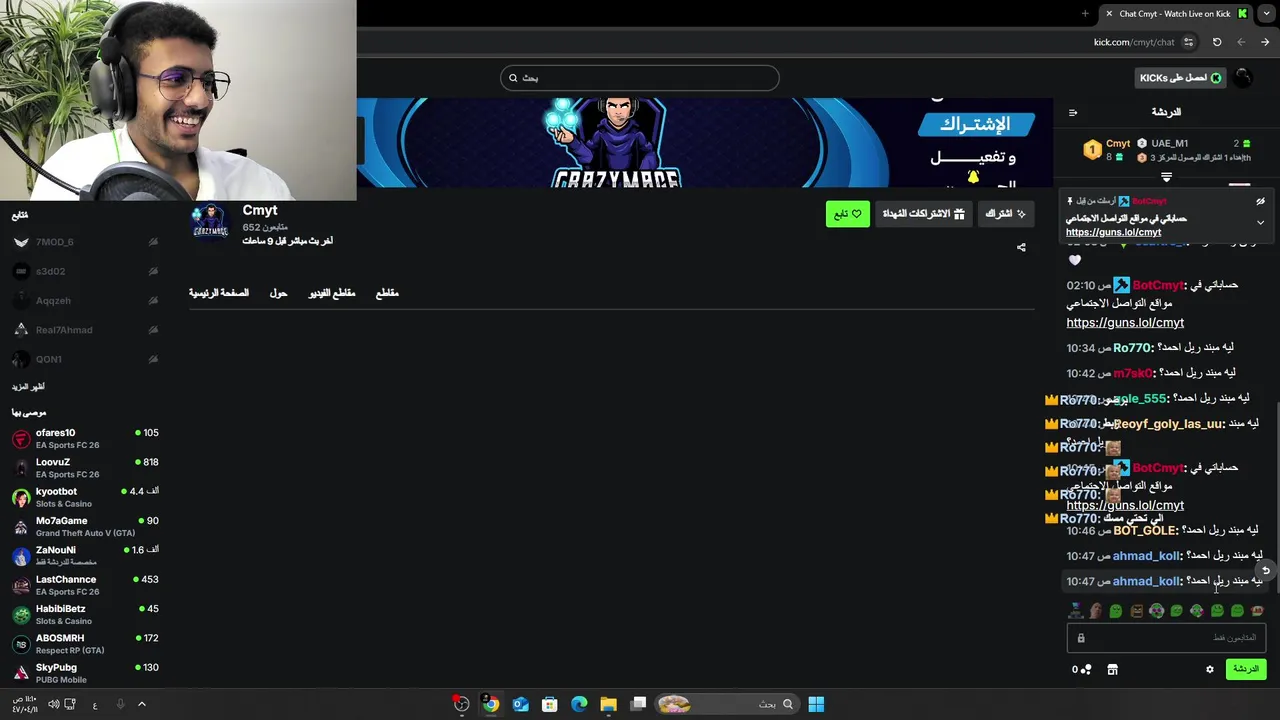The height and width of the screenshot is (720, 1280).
Task: Open the browser tab list dropdown
Action: point(1266,13)
